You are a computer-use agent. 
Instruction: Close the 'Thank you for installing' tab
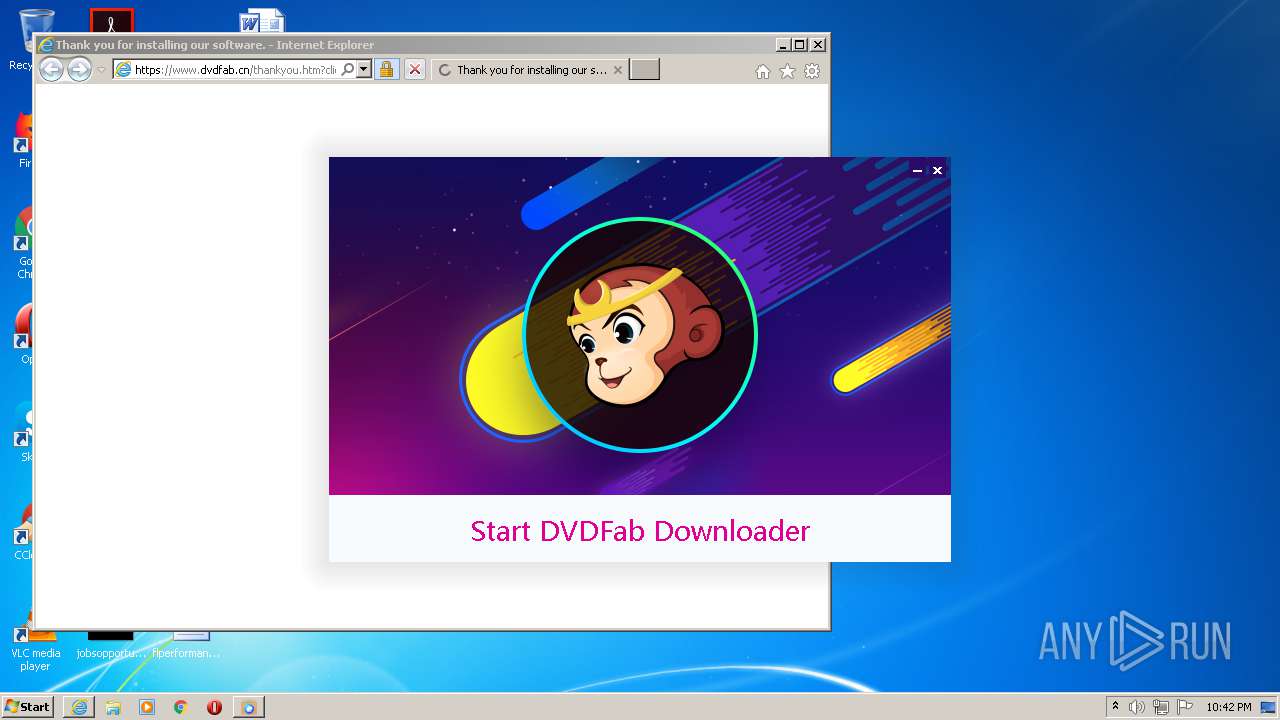click(617, 70)
